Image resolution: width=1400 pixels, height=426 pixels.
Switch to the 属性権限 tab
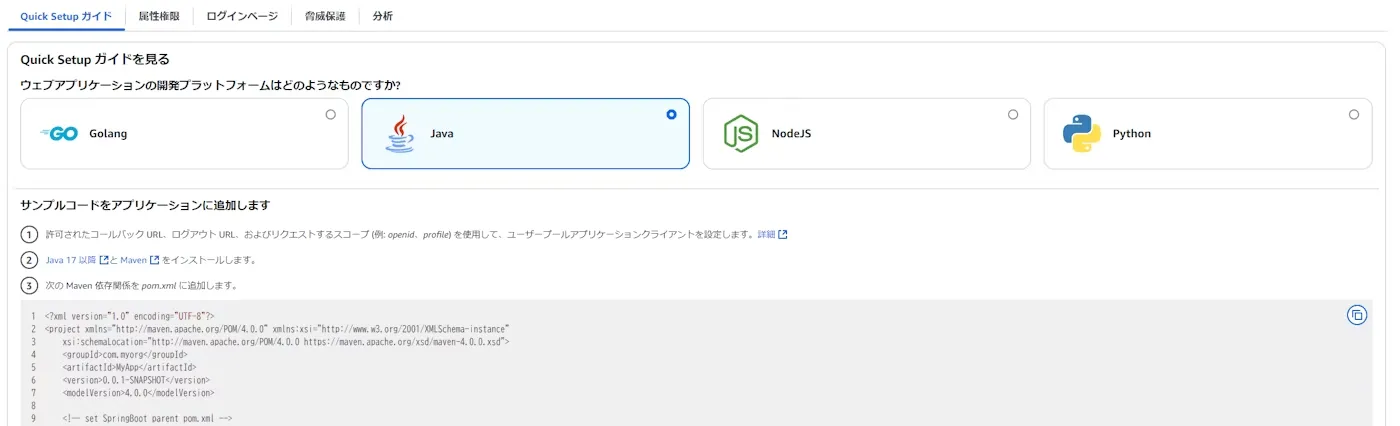[x=159, y=16]
